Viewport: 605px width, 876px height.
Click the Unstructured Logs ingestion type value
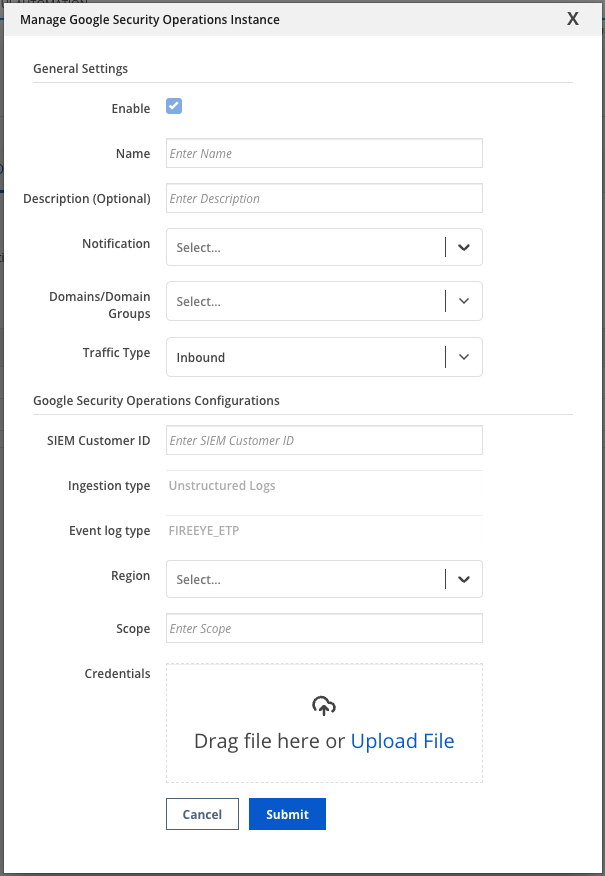(x=222, y=485)
